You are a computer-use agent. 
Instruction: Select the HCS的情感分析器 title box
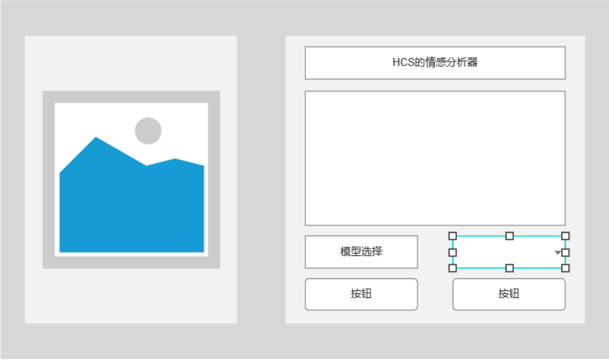click(435, 63)
